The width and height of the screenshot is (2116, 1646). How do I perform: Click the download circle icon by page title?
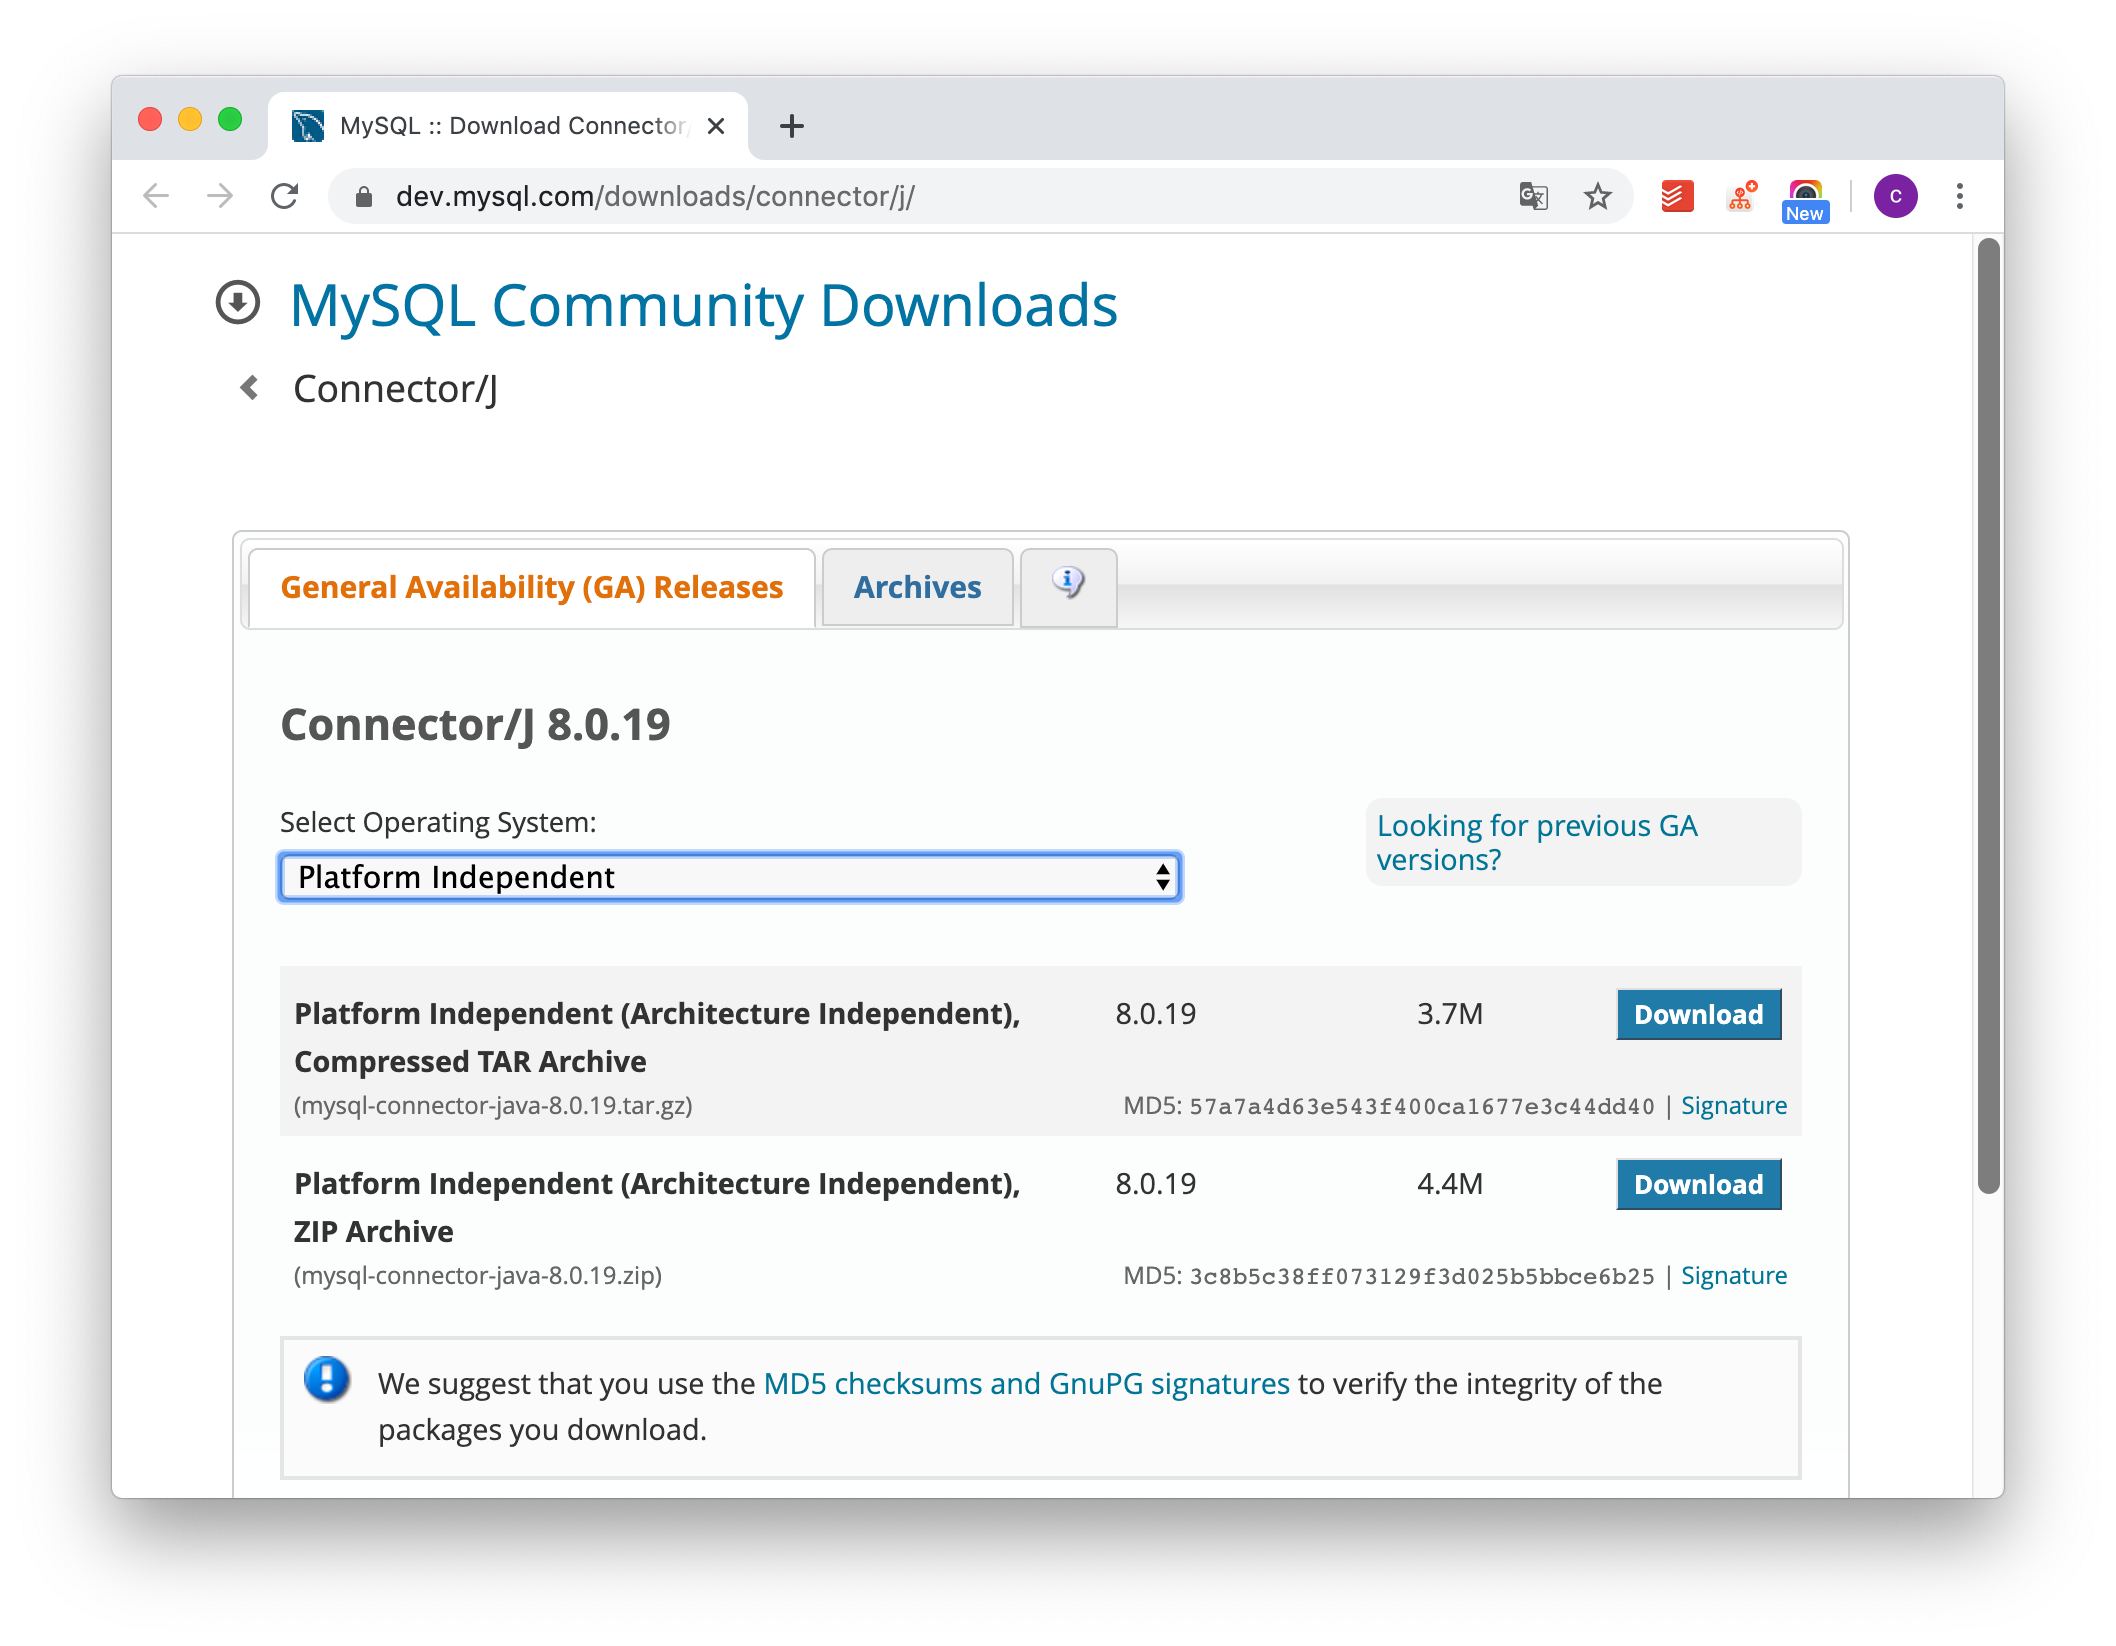(x=238, y=303)
